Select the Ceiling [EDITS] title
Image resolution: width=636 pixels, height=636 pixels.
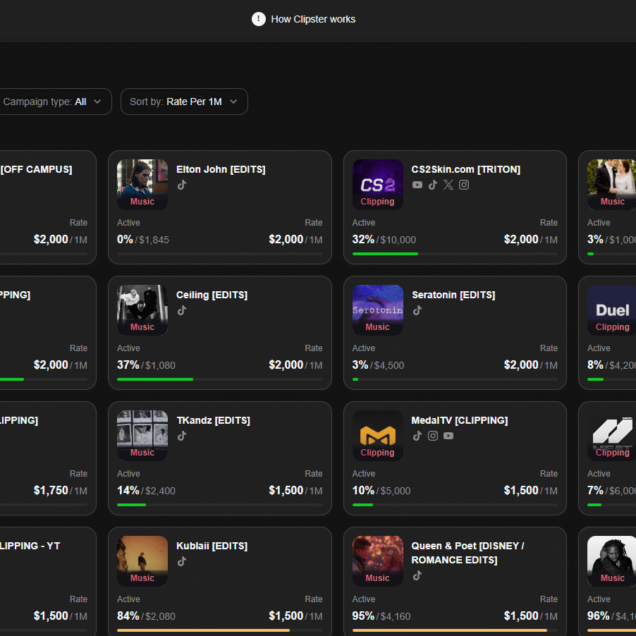(212, 295)
